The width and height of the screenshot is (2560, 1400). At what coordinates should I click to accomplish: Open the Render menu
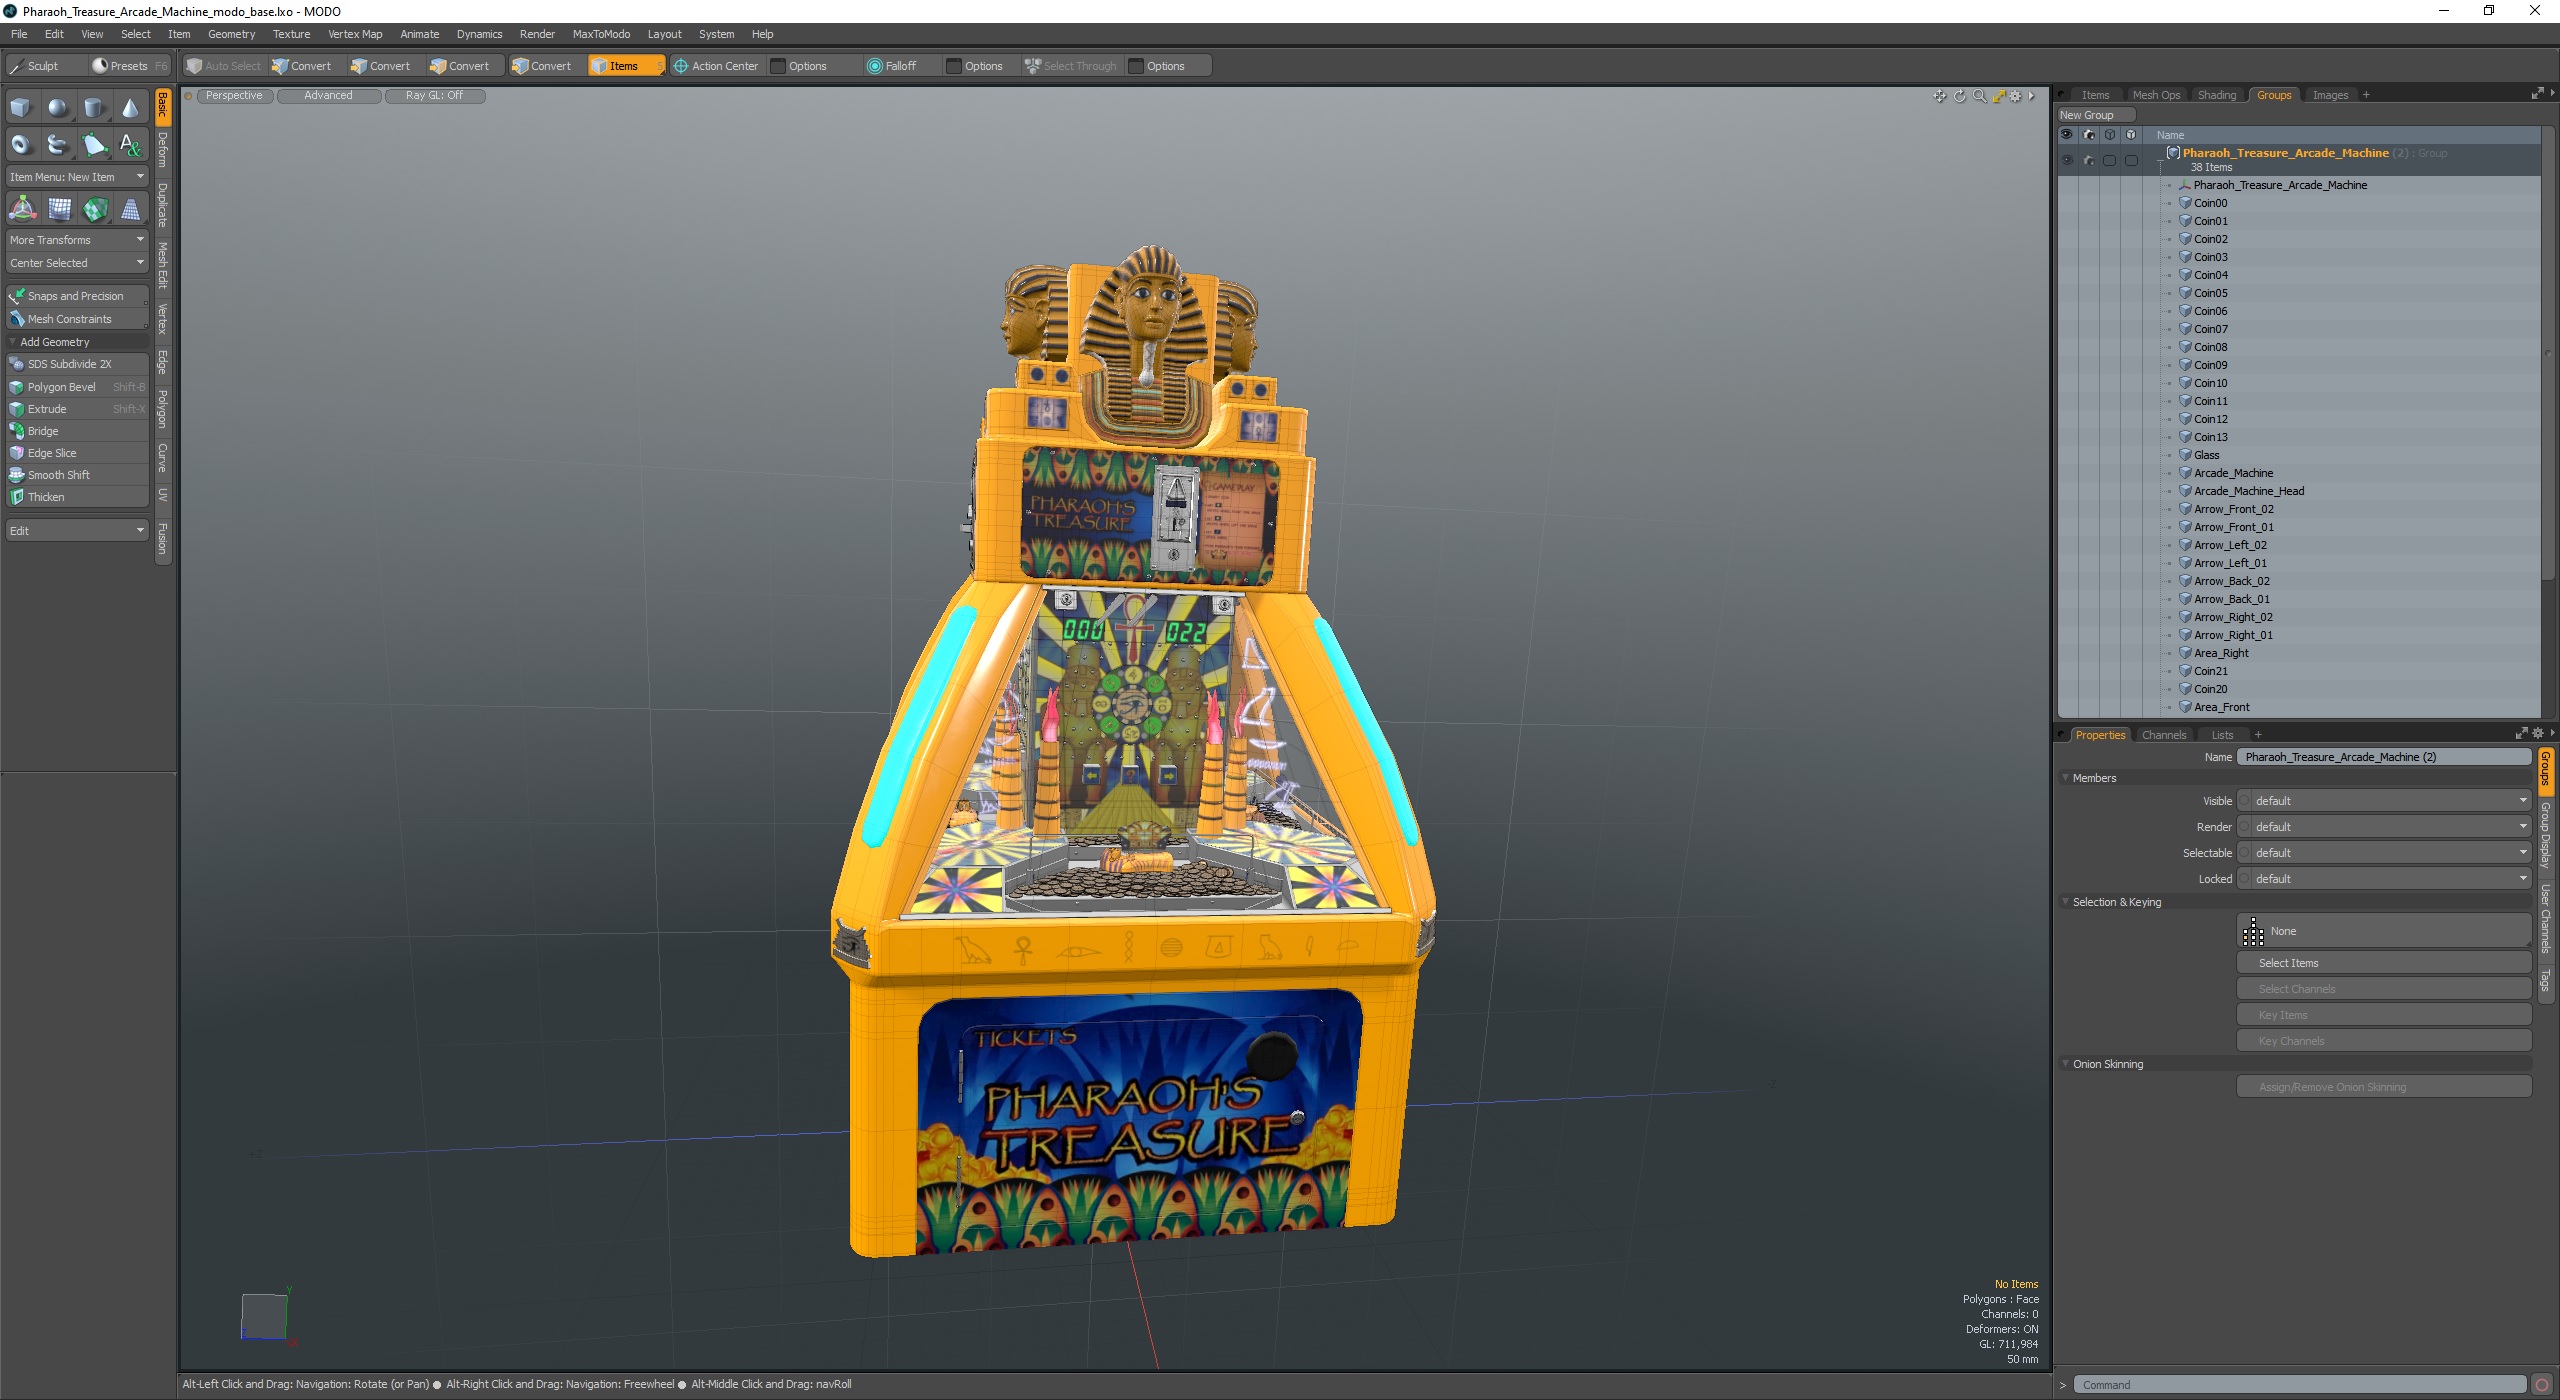[x=537, y=34]
